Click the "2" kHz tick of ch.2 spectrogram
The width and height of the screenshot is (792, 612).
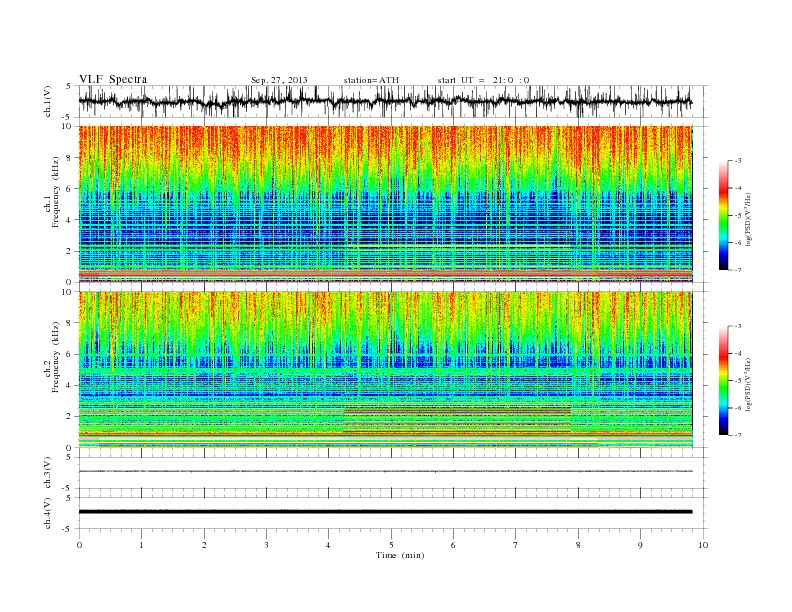click(70, 417)
